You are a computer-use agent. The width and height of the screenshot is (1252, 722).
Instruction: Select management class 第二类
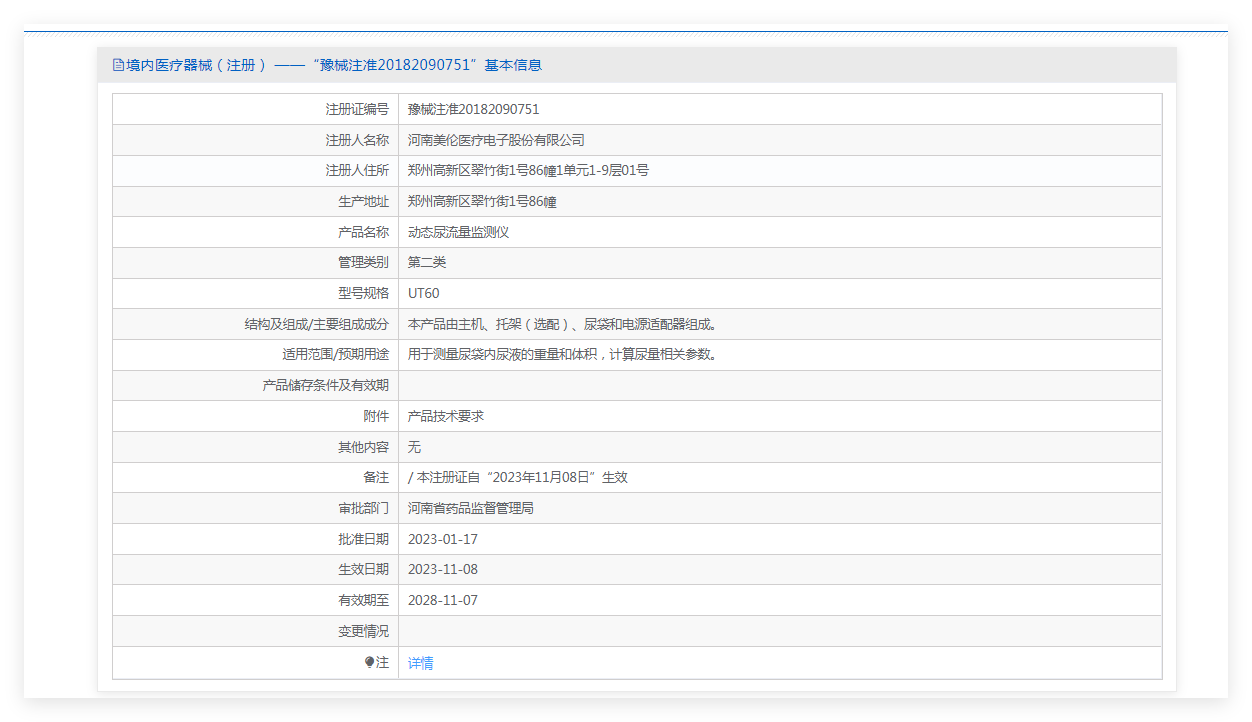point(427,262)
